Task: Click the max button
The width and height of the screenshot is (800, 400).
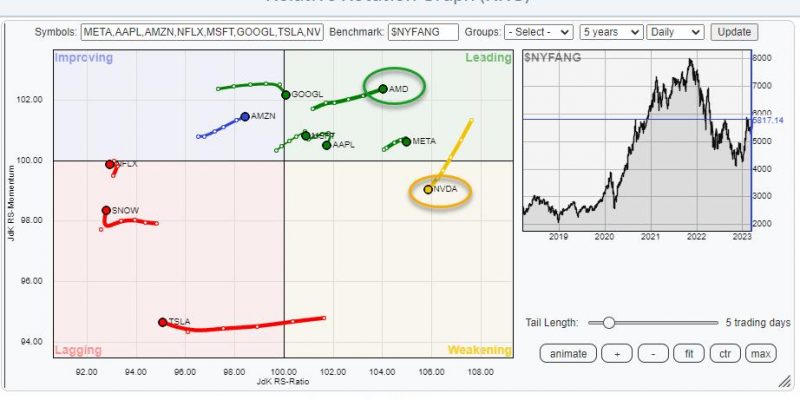Action: (x=761, y=353)
